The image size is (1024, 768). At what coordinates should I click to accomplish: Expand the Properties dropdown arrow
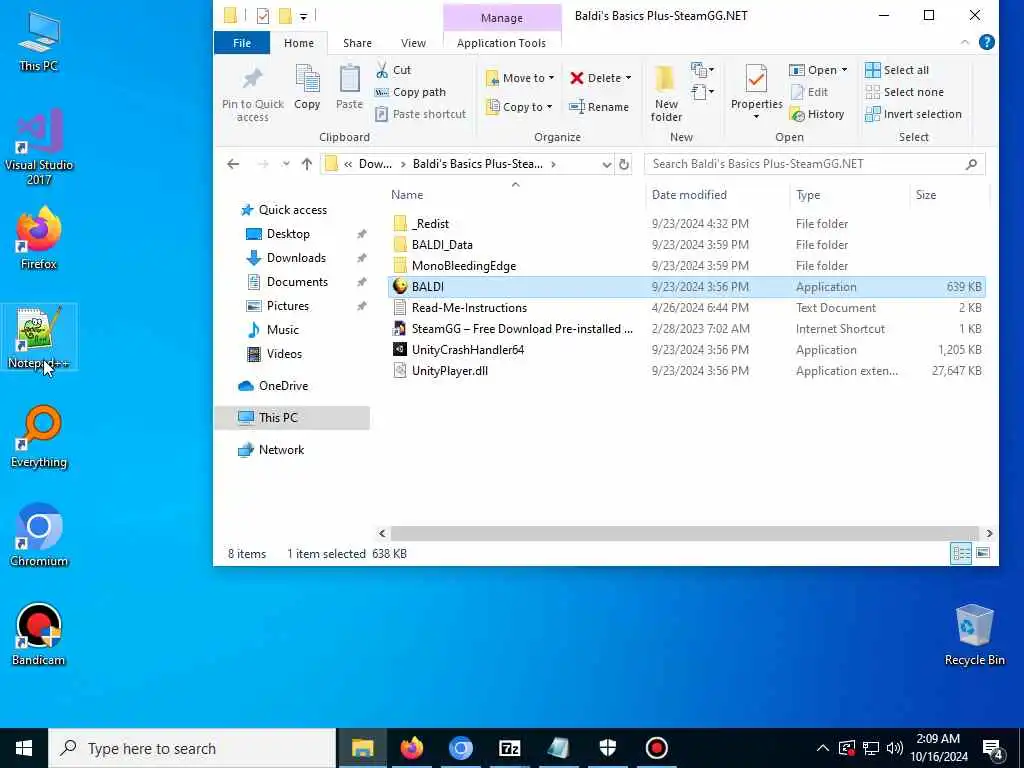pos(756,117)
